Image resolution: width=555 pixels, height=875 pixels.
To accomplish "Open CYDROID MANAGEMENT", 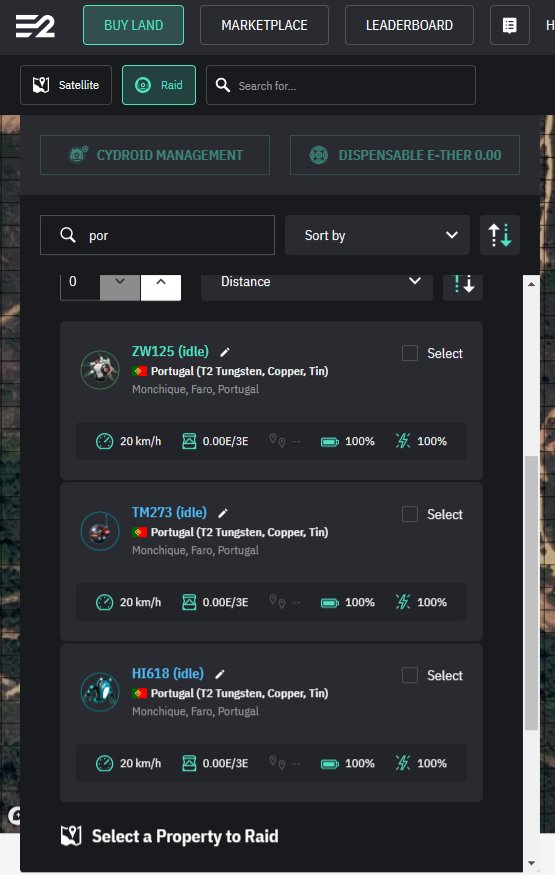I will point(155,155).
